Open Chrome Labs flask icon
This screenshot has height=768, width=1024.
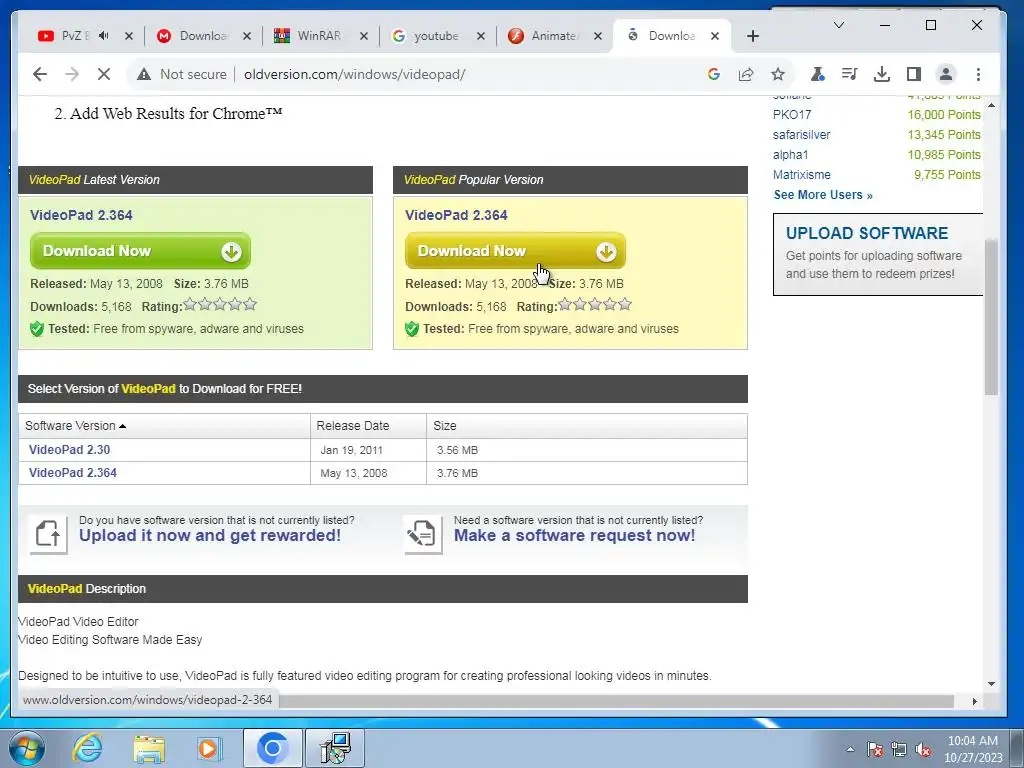(817, 74)
